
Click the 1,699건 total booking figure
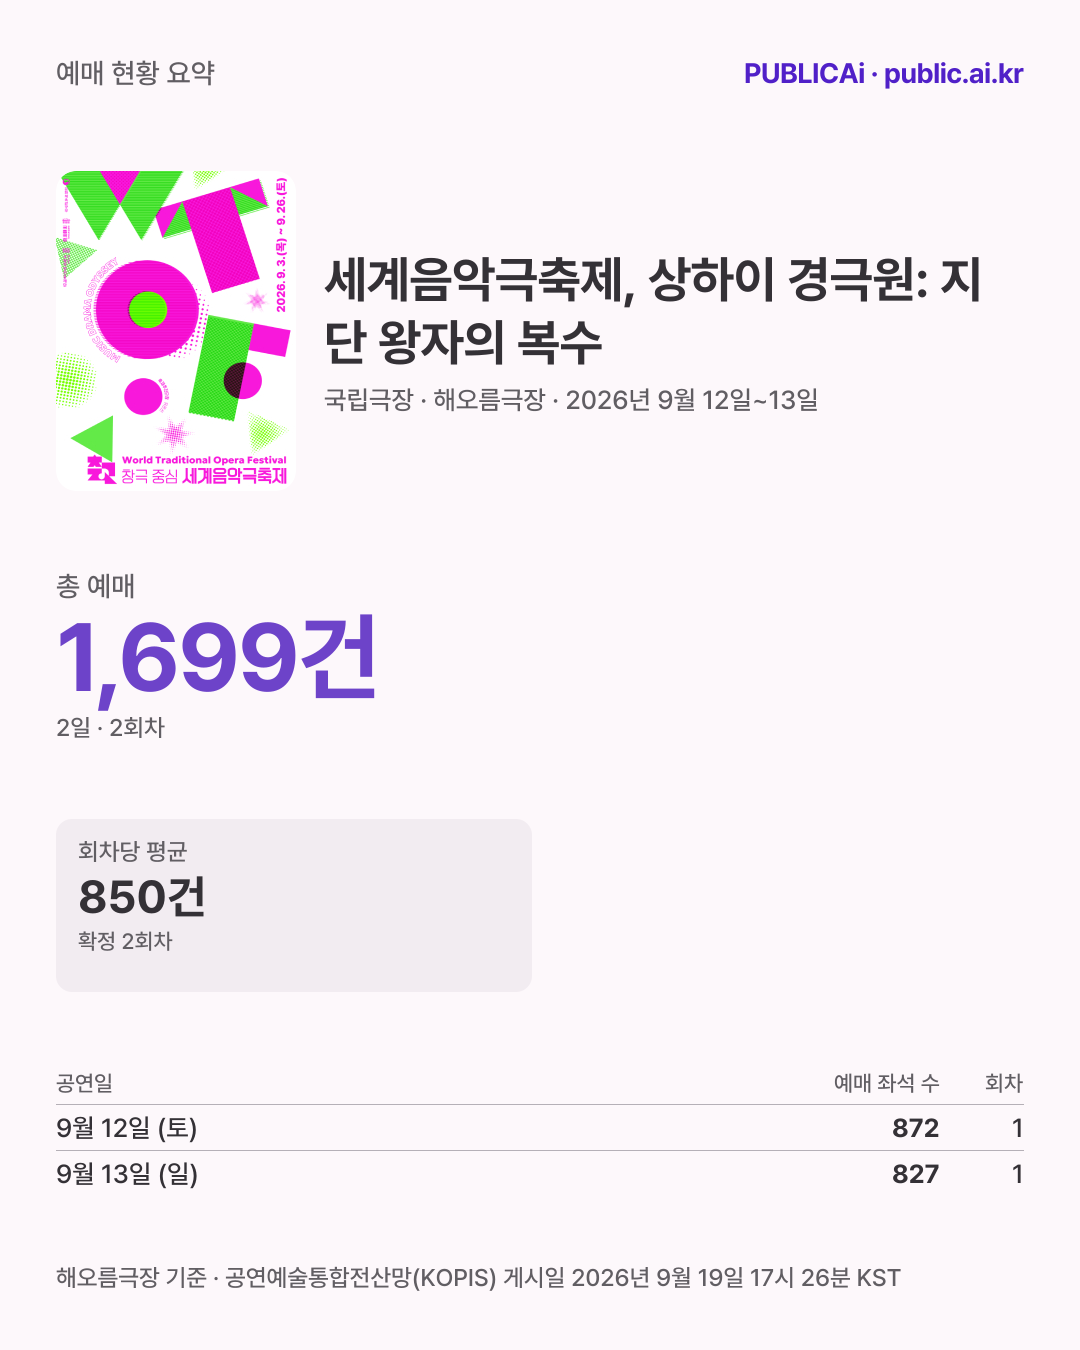point(216,657)
